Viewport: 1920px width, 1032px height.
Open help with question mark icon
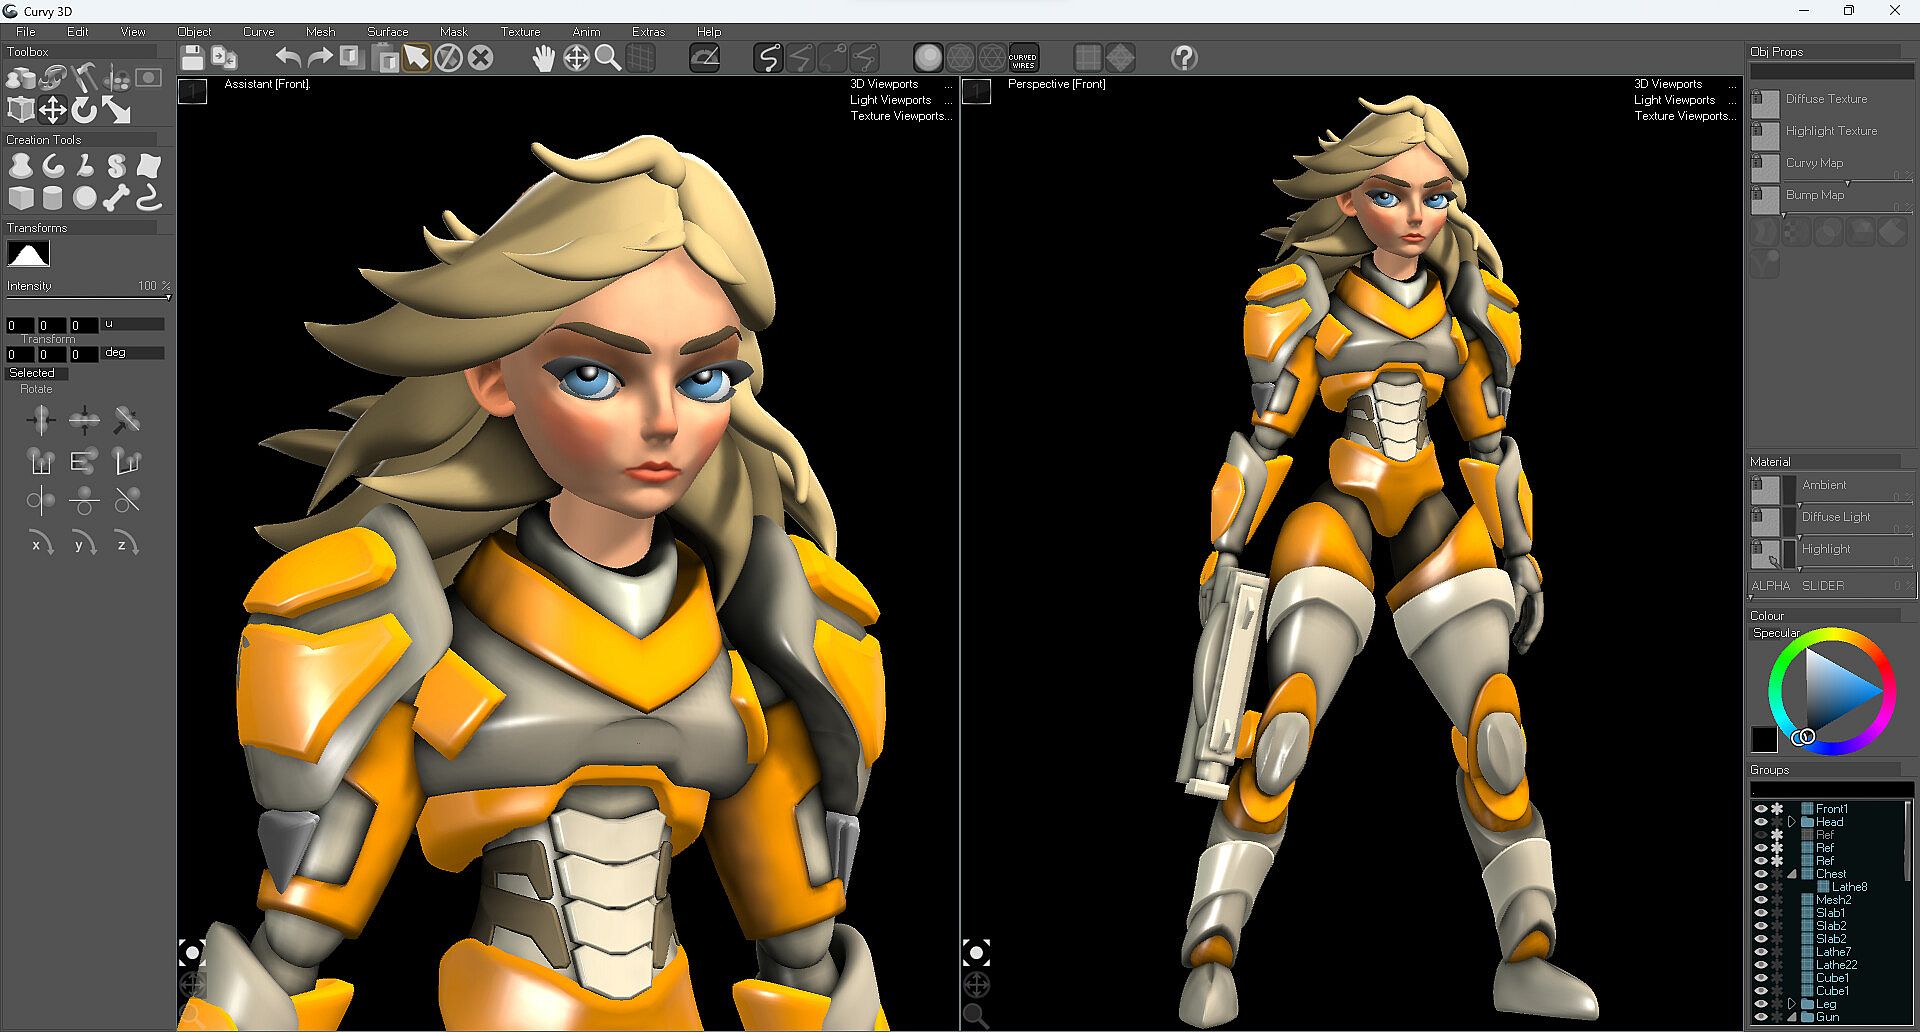click(1184, 58)
